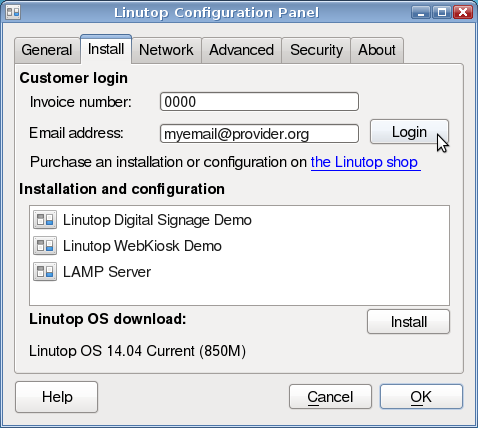Screen dimensions: 478x428
Task: Maximize the Linutop Configuration Panel window
Action: coord(442,13)
